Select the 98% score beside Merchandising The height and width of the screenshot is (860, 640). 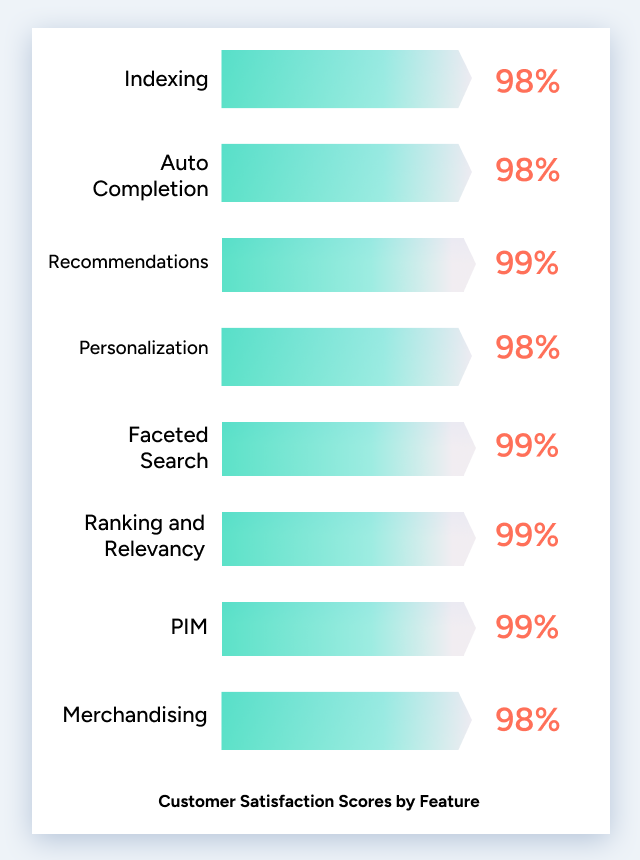527,719
